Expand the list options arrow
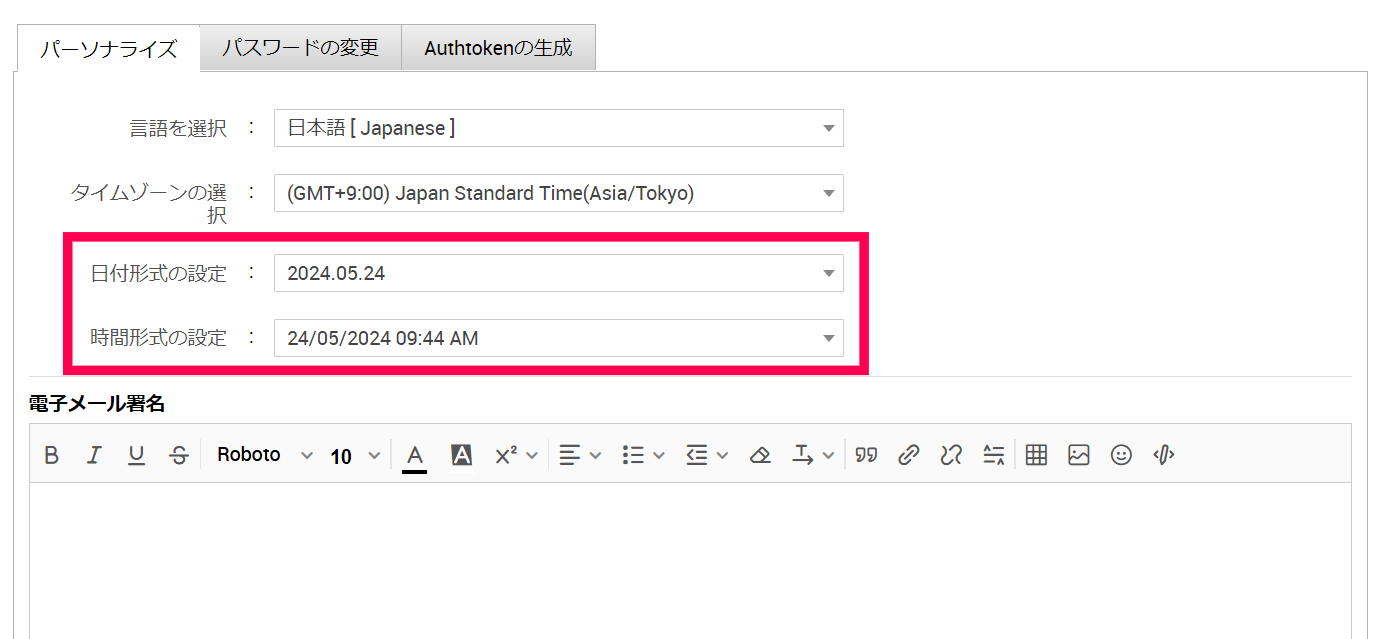 pos(659,455)
